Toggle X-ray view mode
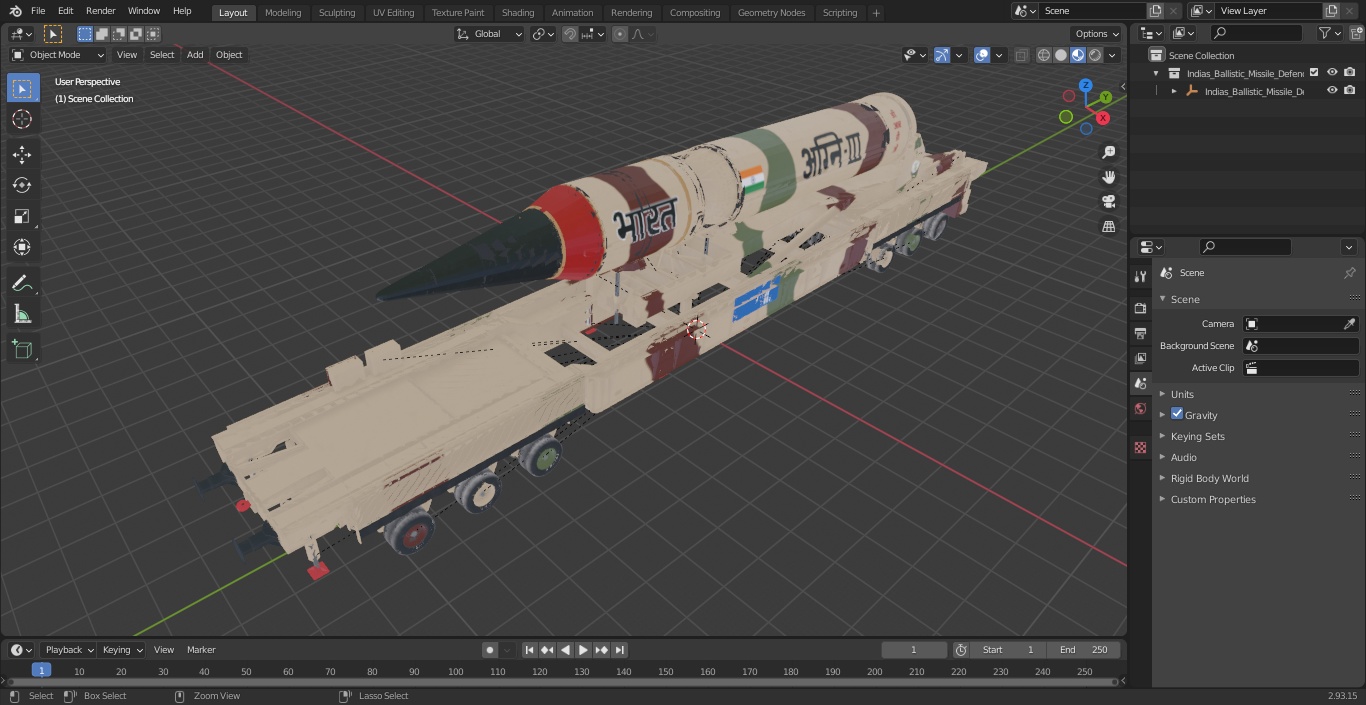The height and width of the screenshot is (705, 1366). click(1021, 55)
